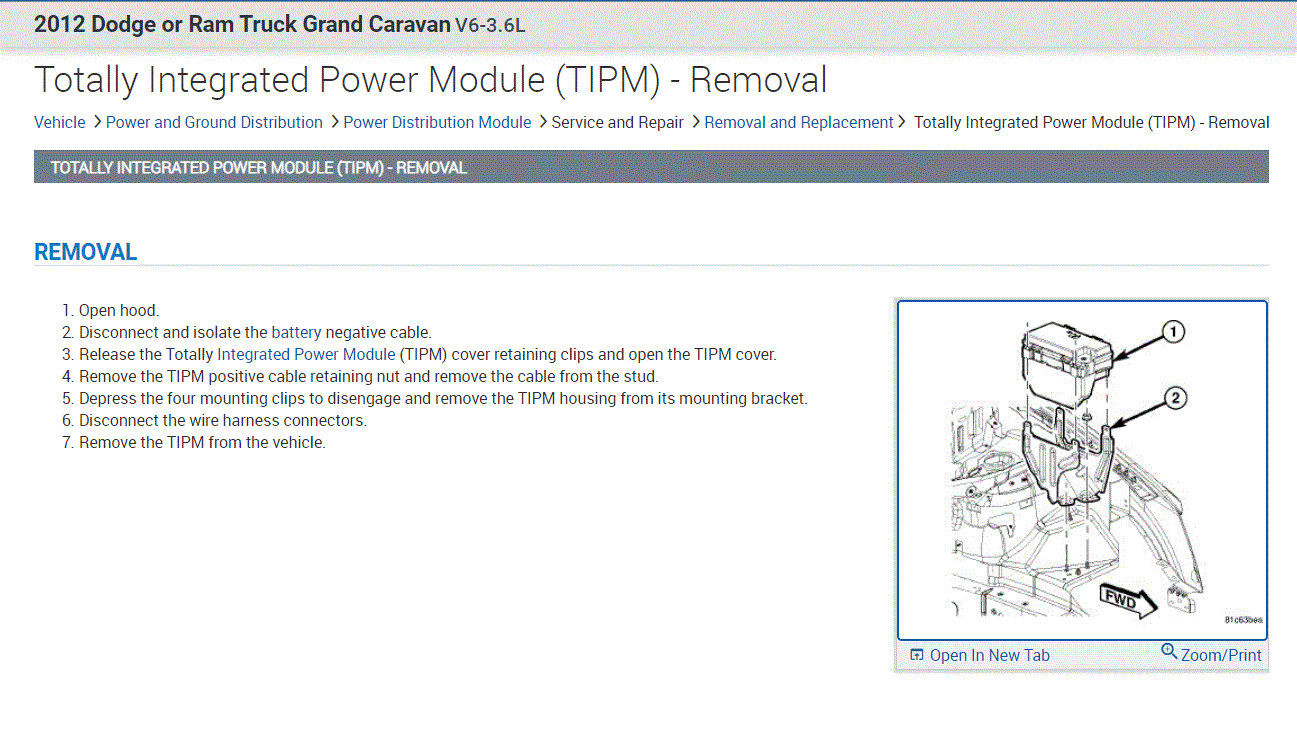Viewport: 1297px width, 736px height.
Task: Click the step "Disconnect the wire harness connectors."
Action: 223,420
